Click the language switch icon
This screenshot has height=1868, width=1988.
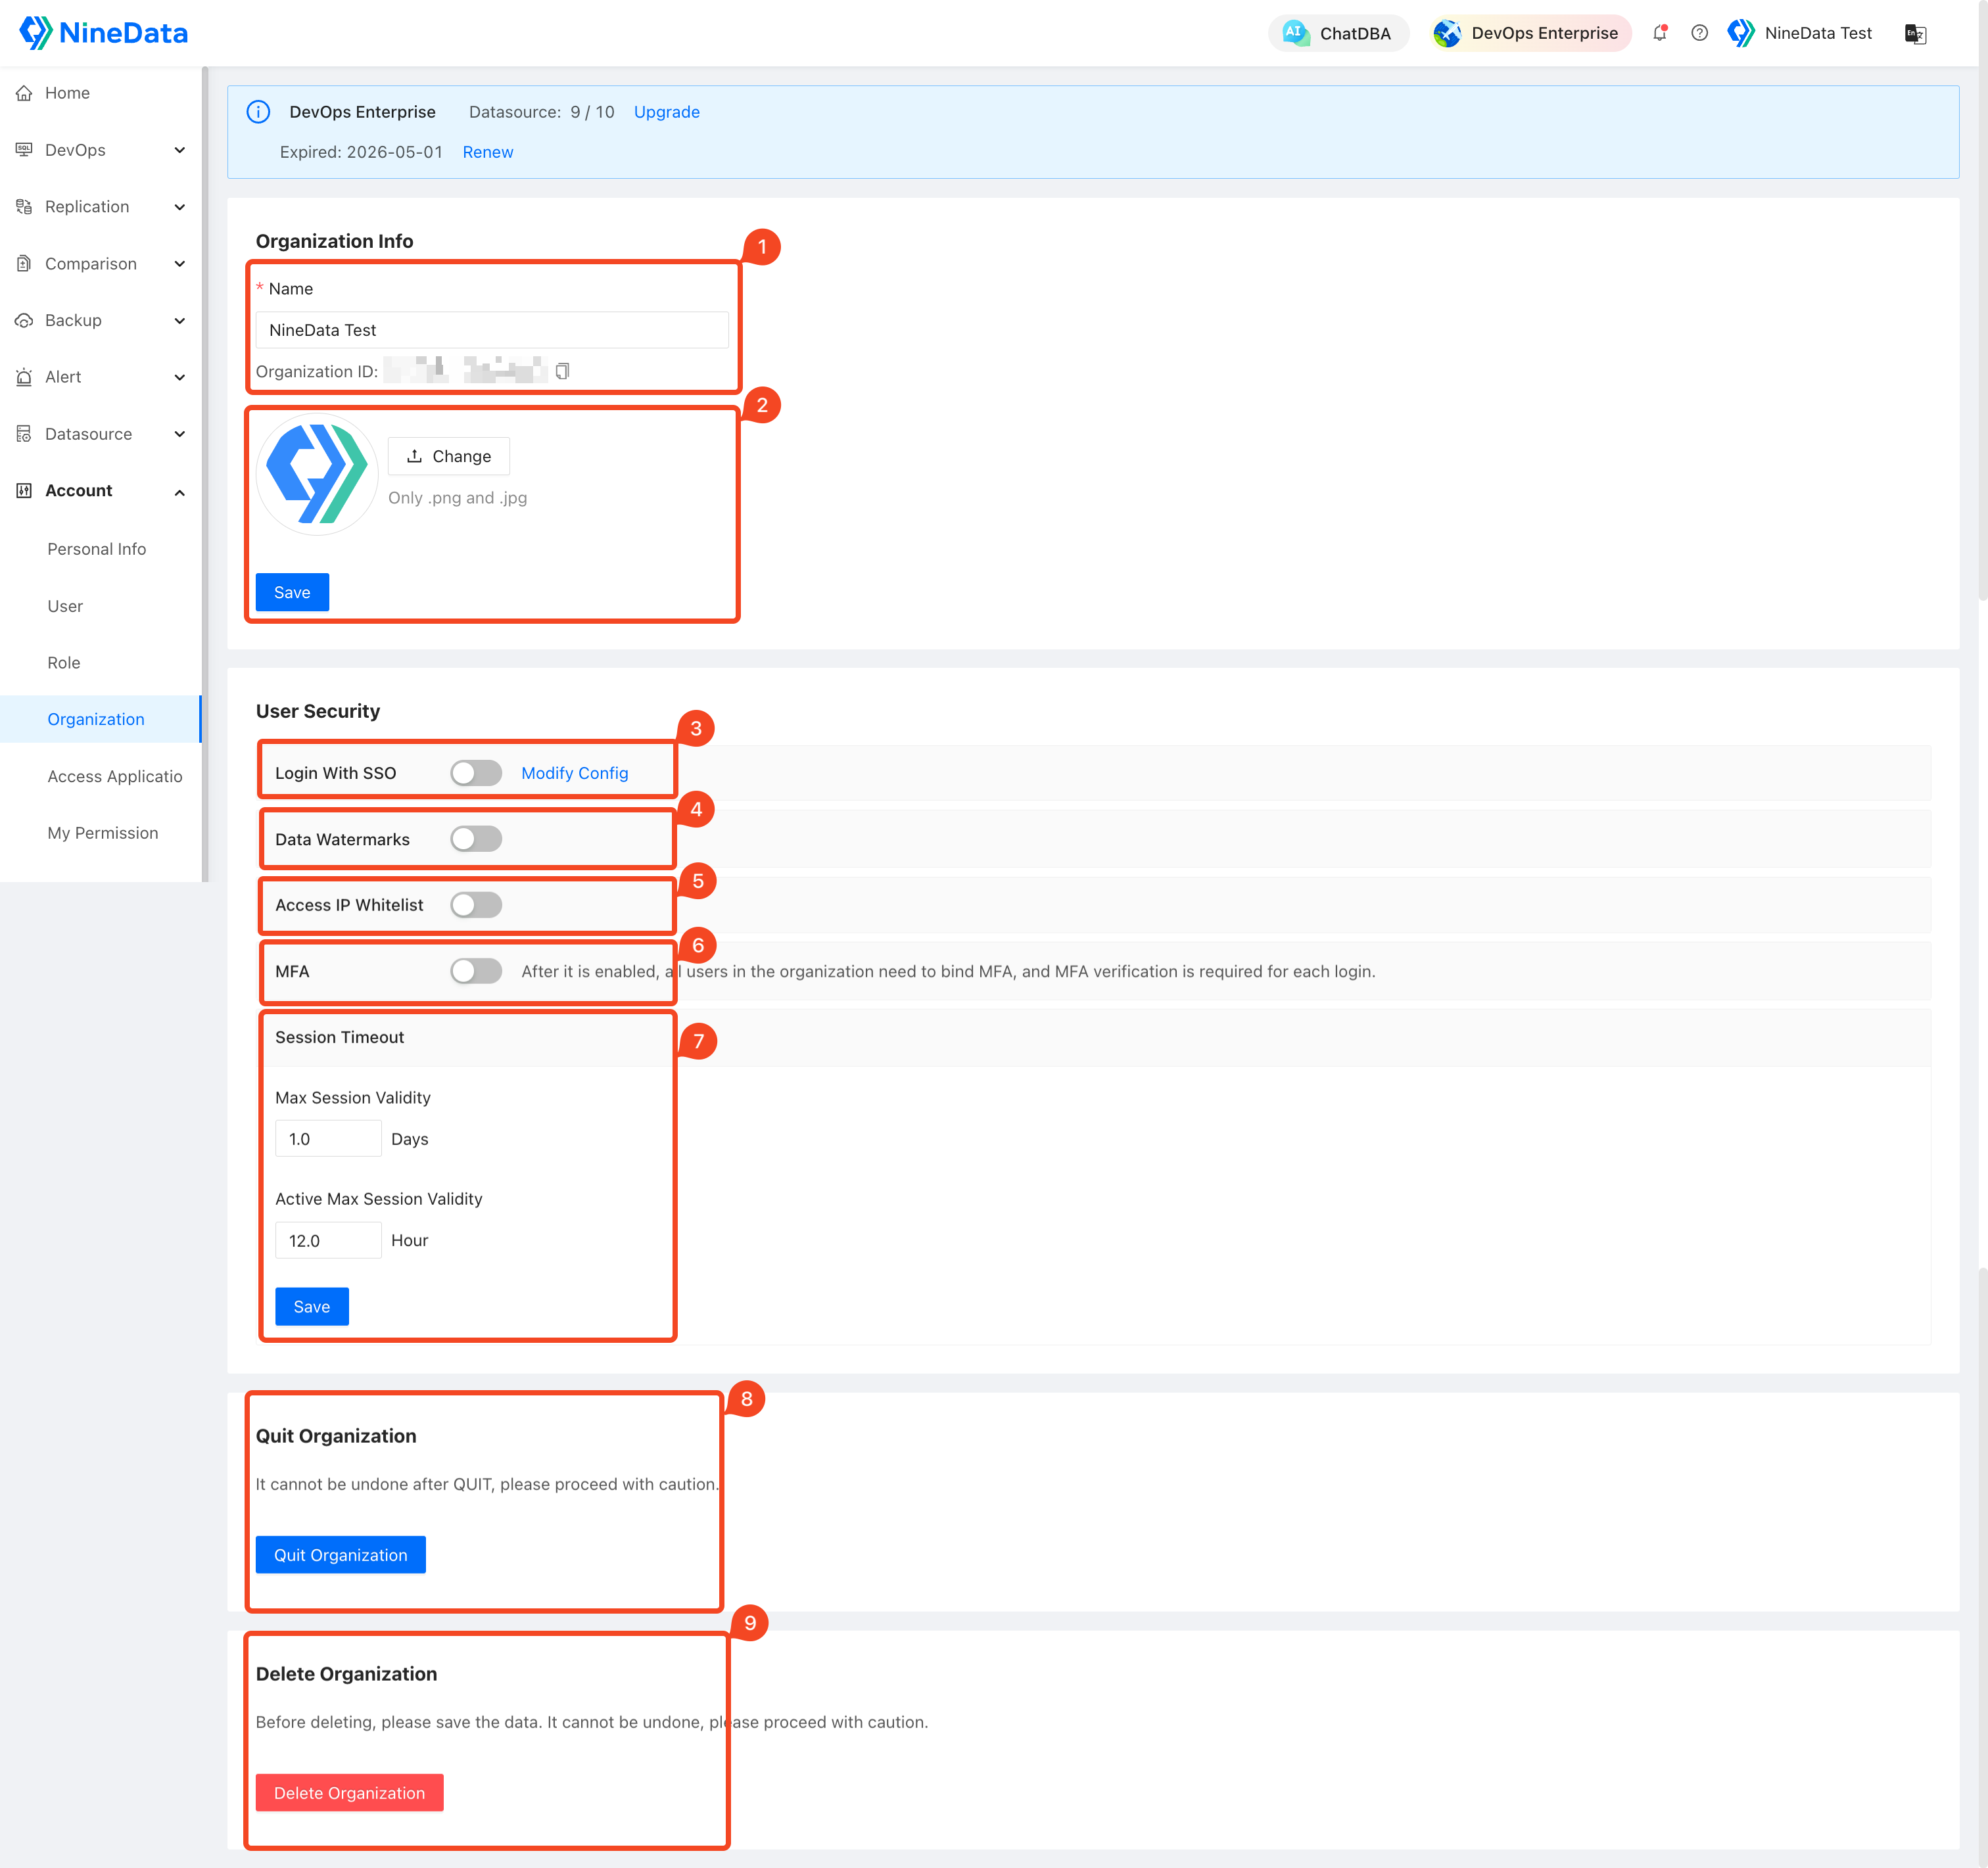click(1914, 34)
